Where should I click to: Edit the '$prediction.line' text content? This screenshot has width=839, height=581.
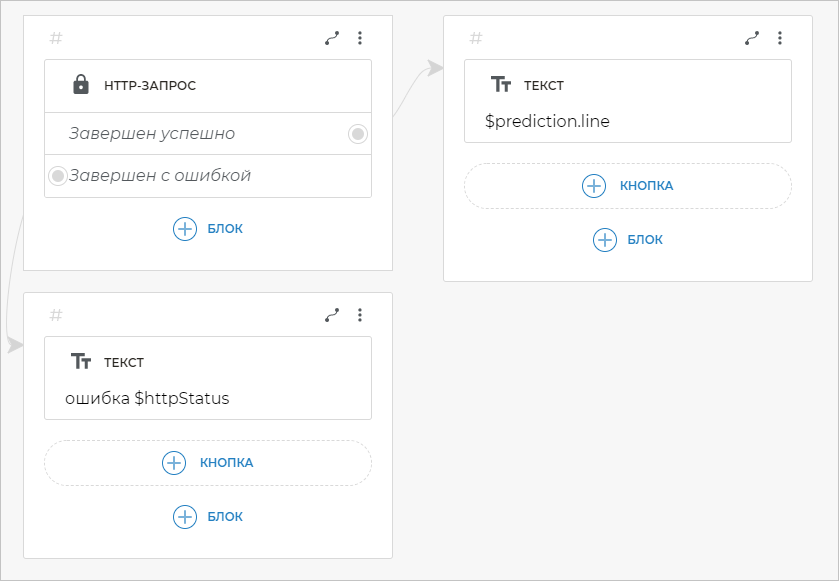point(547,122)
